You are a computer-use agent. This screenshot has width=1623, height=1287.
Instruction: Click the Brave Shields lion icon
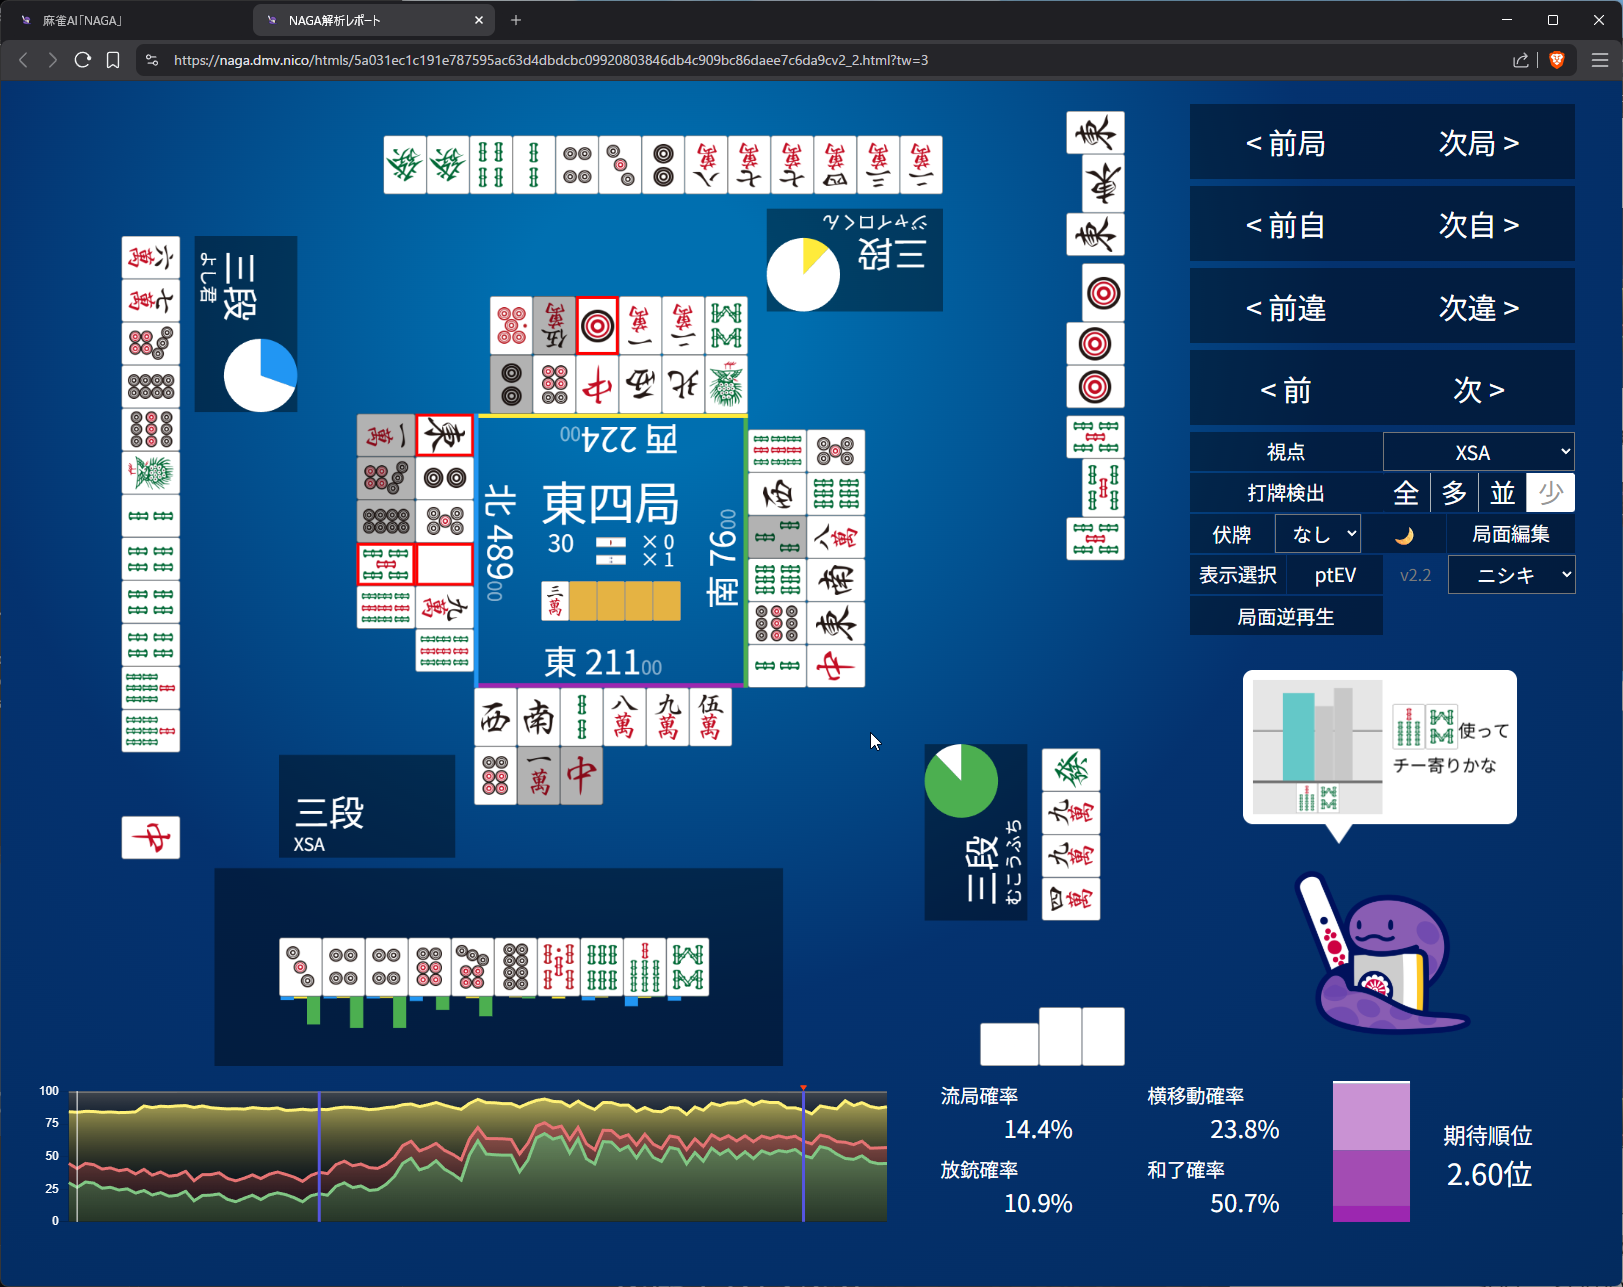point(1556,60)
